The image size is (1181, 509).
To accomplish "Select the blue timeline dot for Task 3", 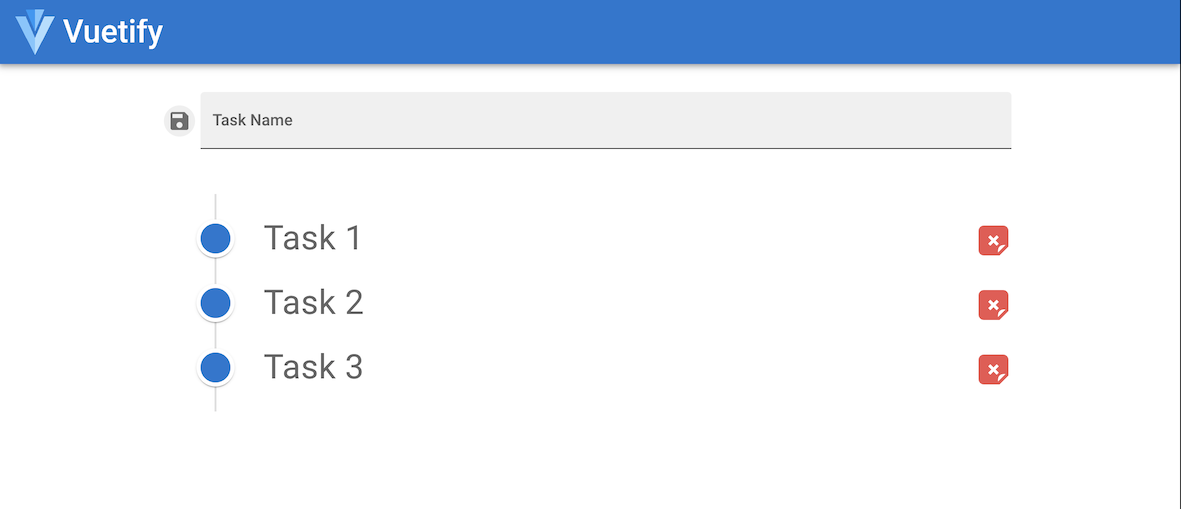I will click(x=216, y=368).
